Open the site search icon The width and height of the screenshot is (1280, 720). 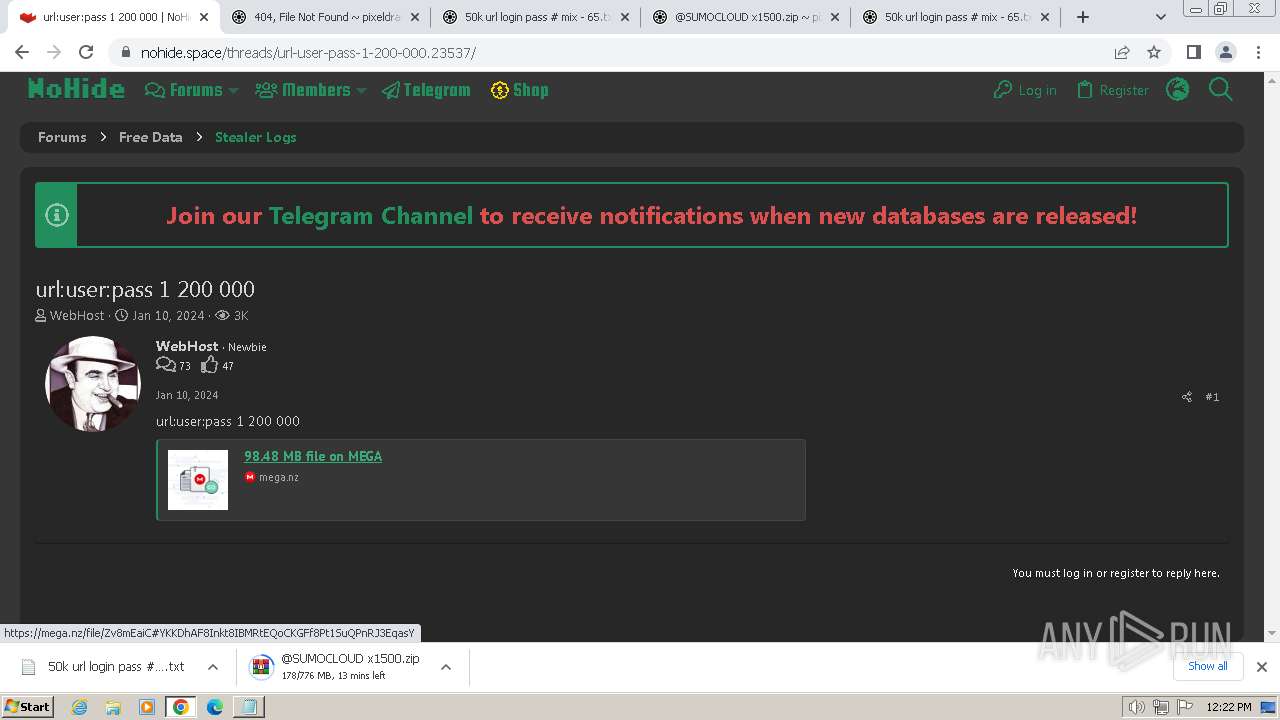click(1221, 90)
